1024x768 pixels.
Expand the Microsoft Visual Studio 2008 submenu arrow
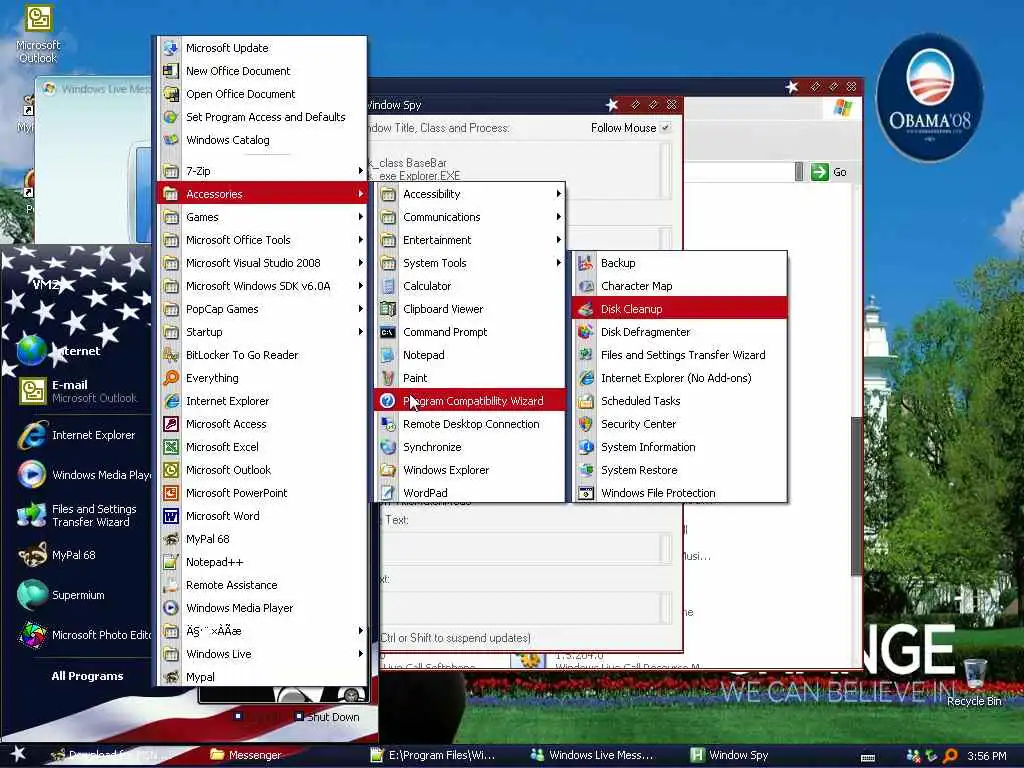click(x=360, y=263)
